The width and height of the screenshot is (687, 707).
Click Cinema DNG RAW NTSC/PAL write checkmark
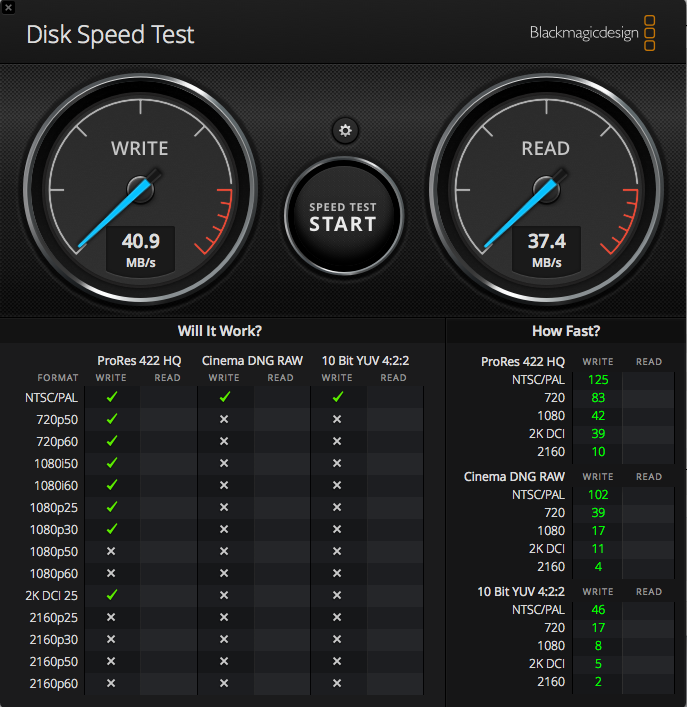(224, 397)
